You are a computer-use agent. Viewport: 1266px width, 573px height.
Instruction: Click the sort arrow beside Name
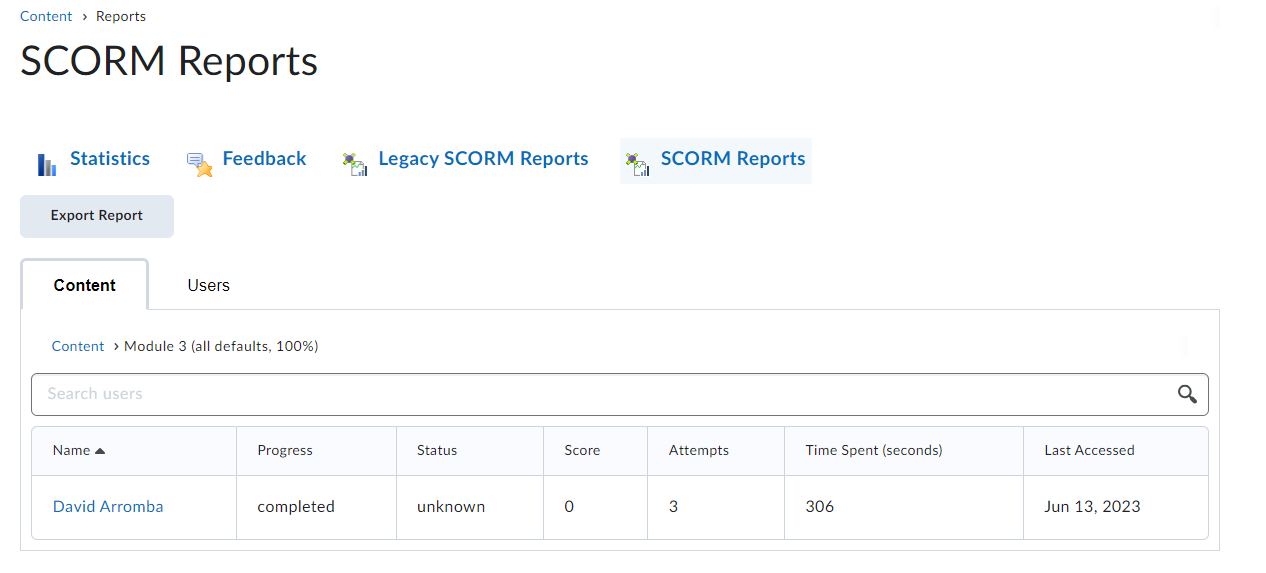(x=100, y=451)
